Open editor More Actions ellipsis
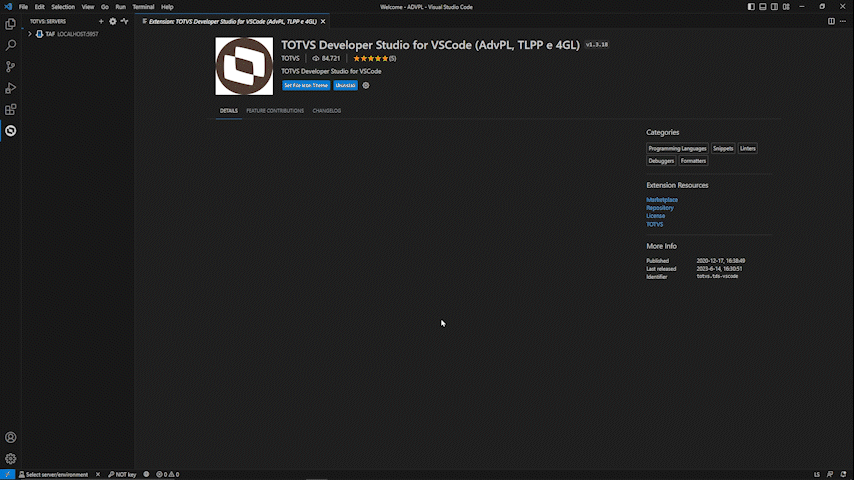Screen dimensions: 854x480 coord(843,21)
